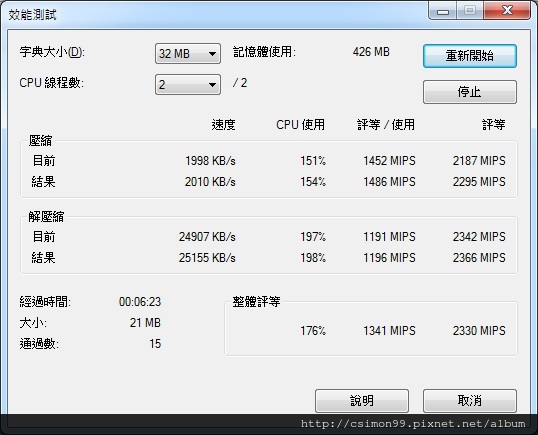Click the / 2 total threads text
This screenshot has height=435, width=538.
click(x=240, y=83)
